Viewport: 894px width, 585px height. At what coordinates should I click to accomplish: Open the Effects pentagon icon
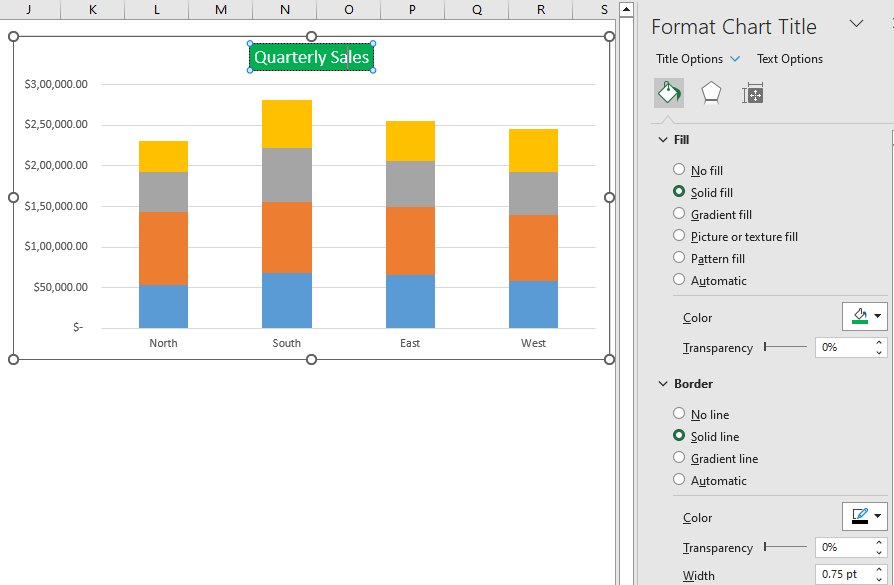point(710,92)
